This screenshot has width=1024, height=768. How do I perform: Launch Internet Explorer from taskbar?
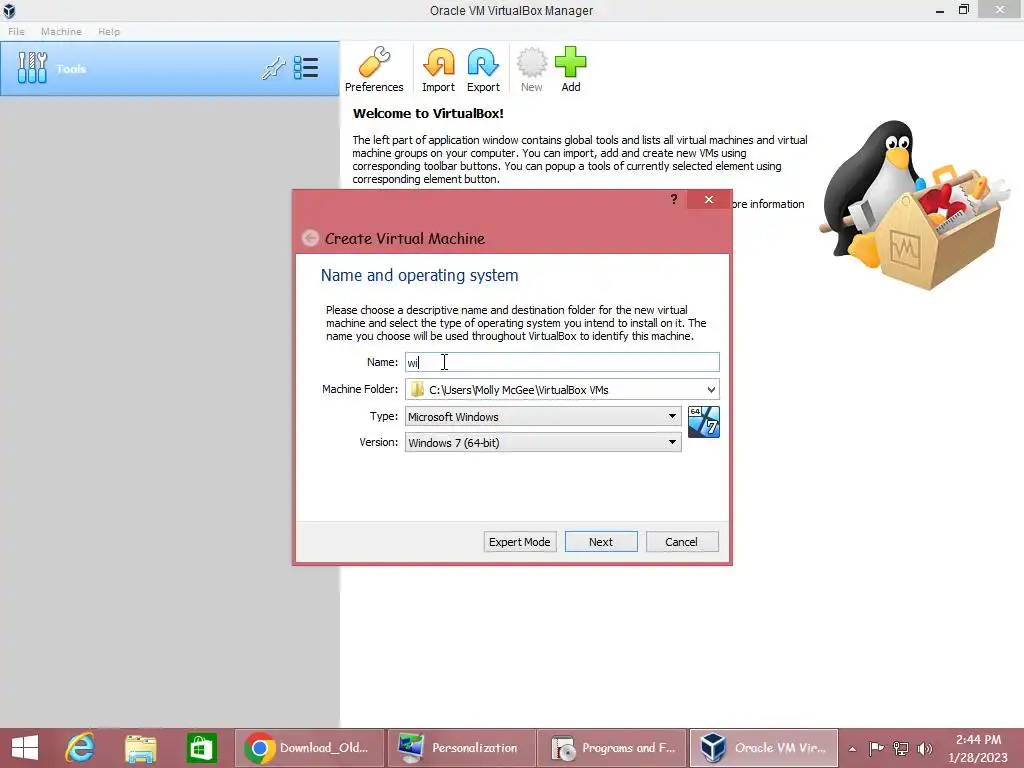(x=80, y=748)
